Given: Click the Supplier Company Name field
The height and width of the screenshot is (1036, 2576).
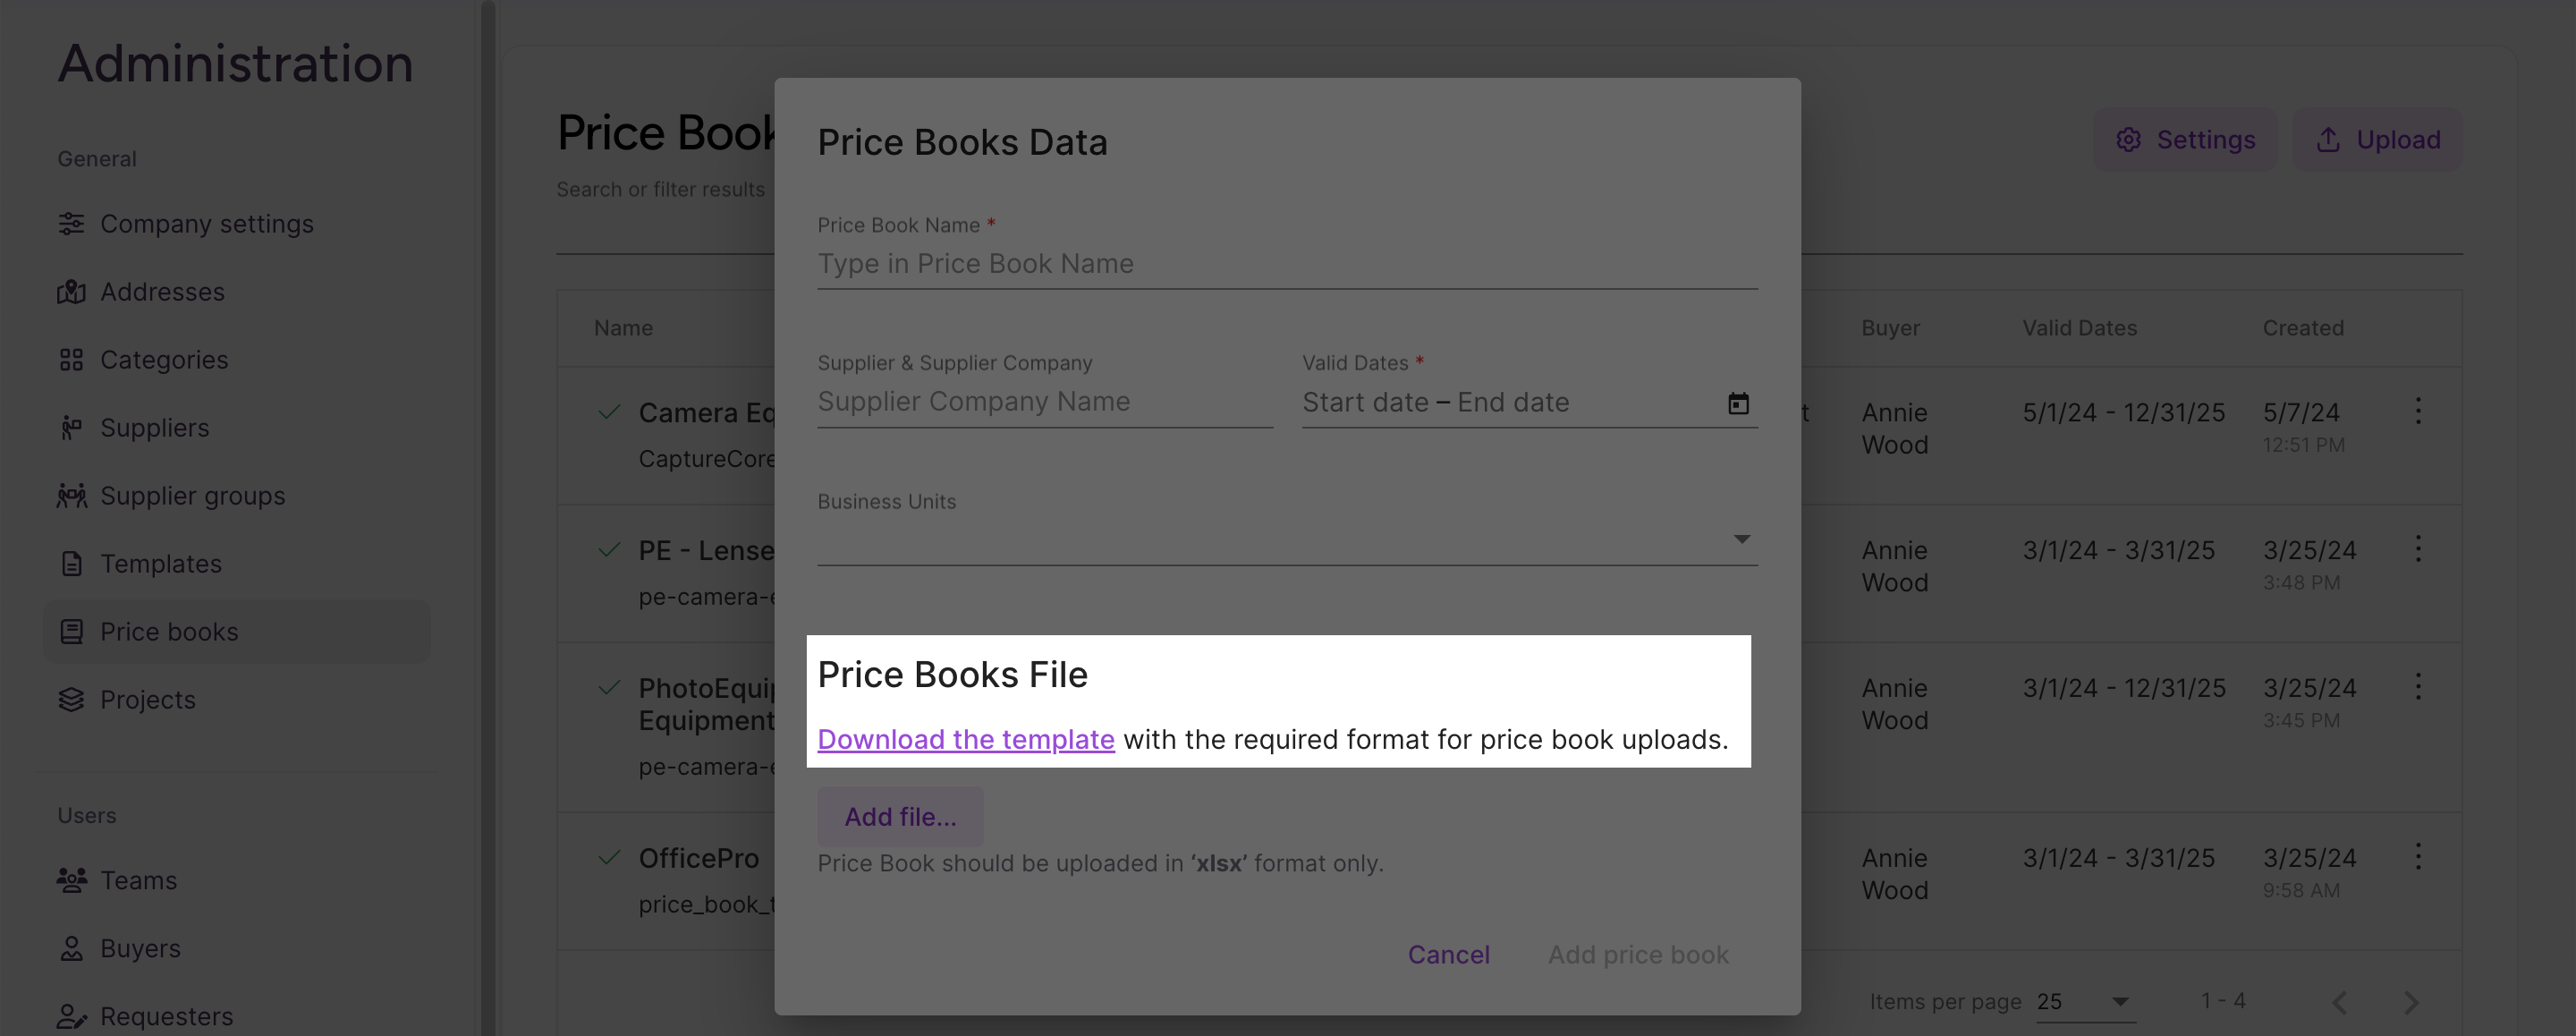Looking at the screenshot, I should (1045, 402).
